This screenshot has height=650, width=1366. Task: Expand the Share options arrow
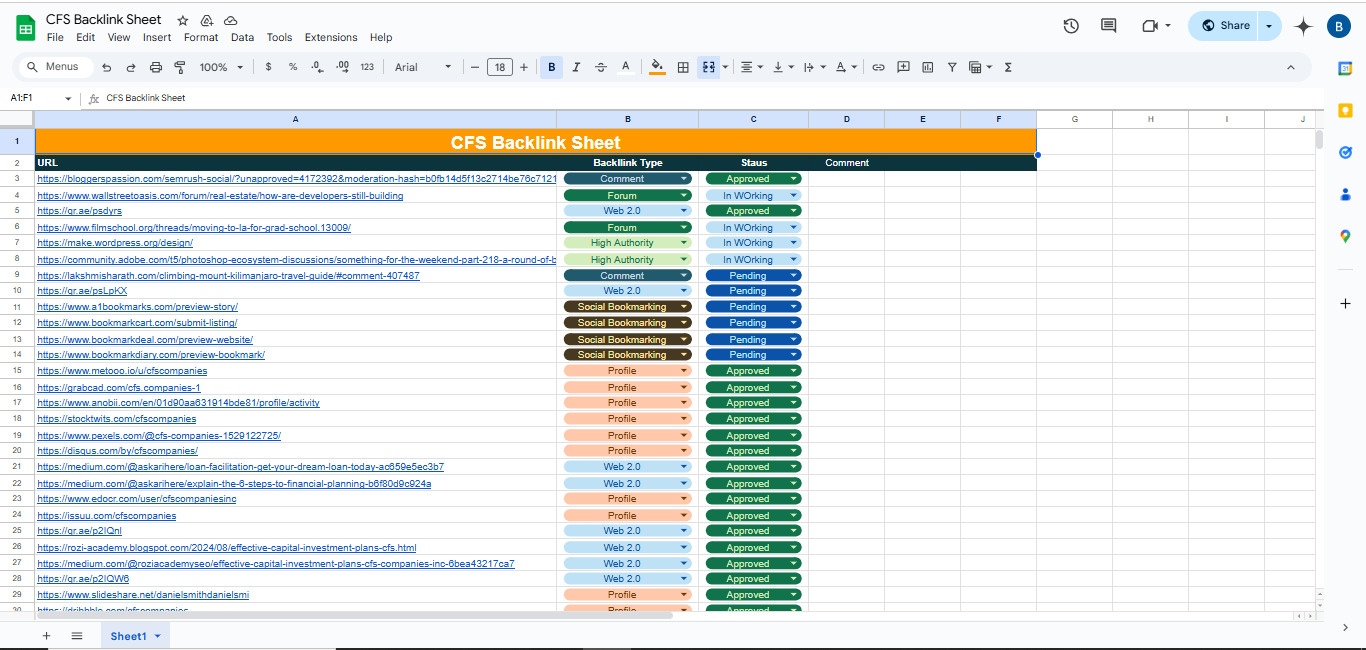click(1269, 26)
